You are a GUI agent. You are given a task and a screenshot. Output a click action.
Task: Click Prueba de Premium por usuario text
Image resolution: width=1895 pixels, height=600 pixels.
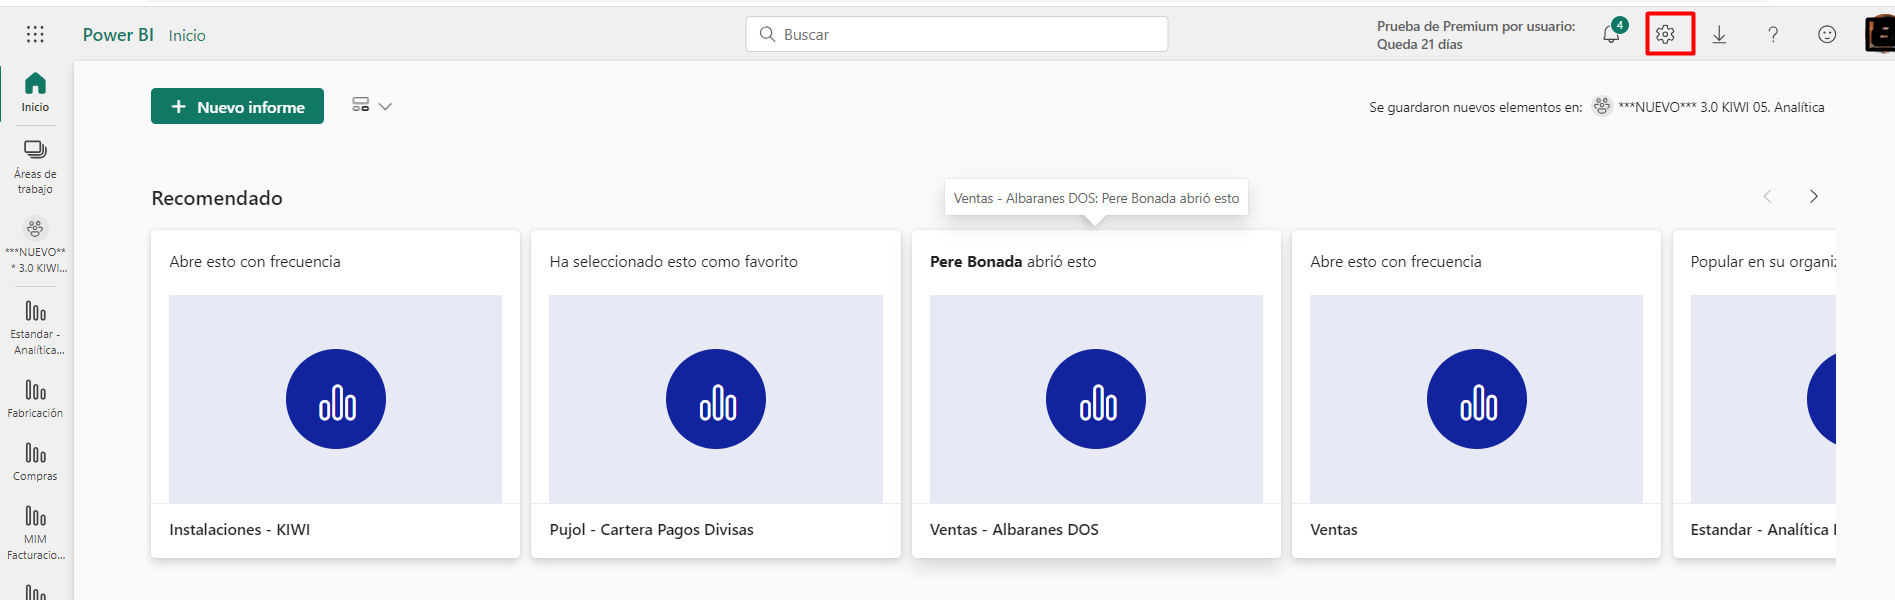click(1476, 27)
